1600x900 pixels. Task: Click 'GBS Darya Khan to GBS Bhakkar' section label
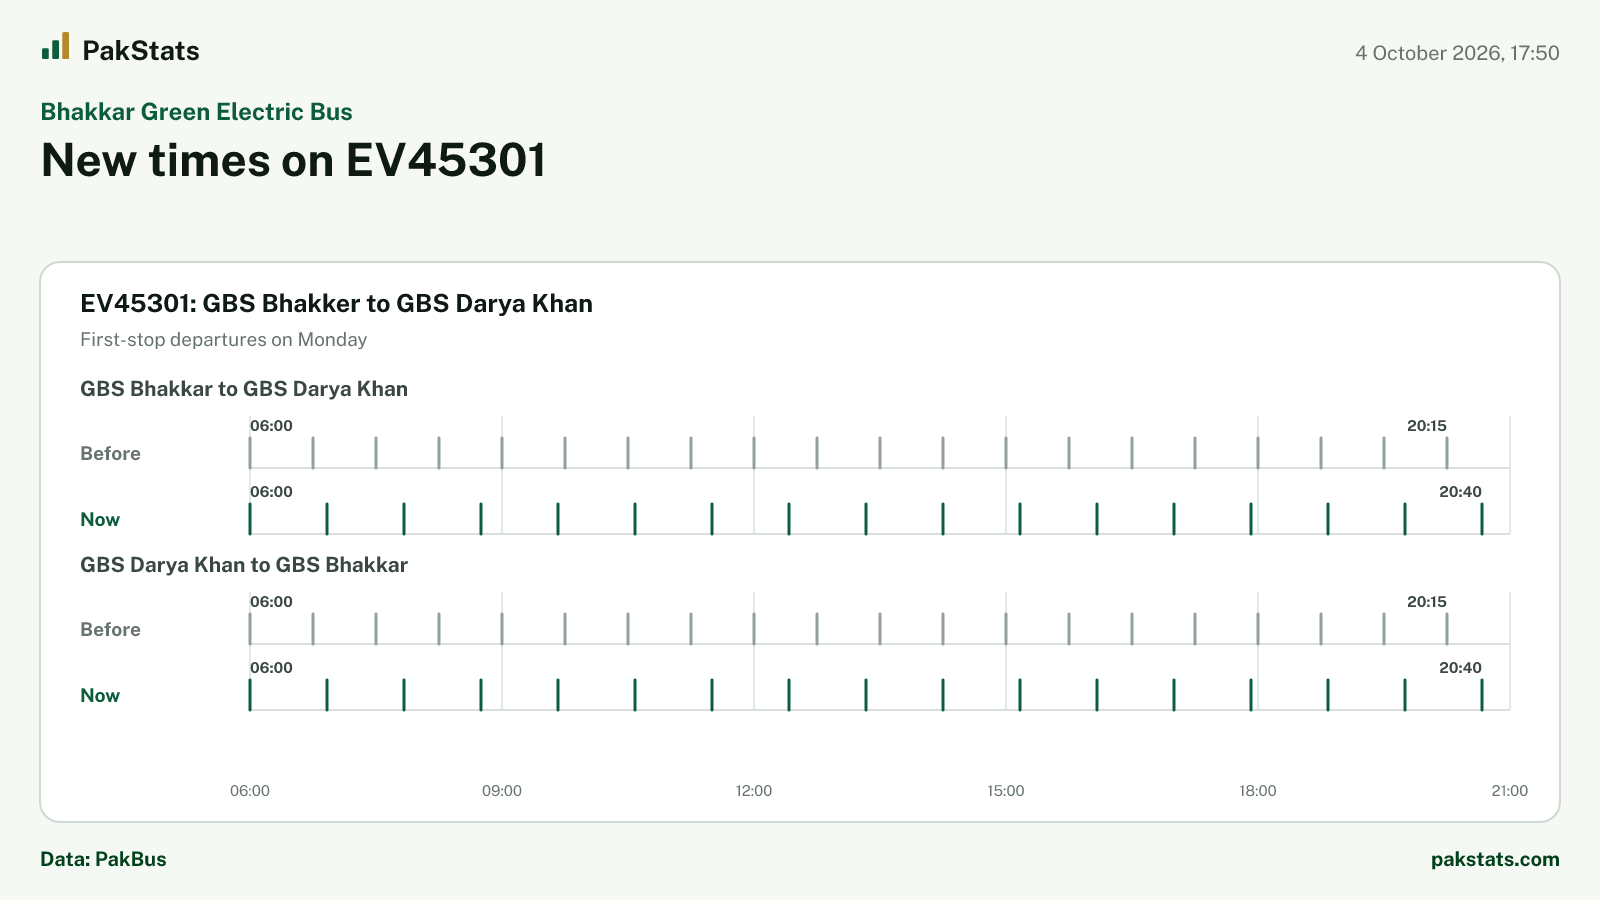pyautogui.click(x=244, y=565)
